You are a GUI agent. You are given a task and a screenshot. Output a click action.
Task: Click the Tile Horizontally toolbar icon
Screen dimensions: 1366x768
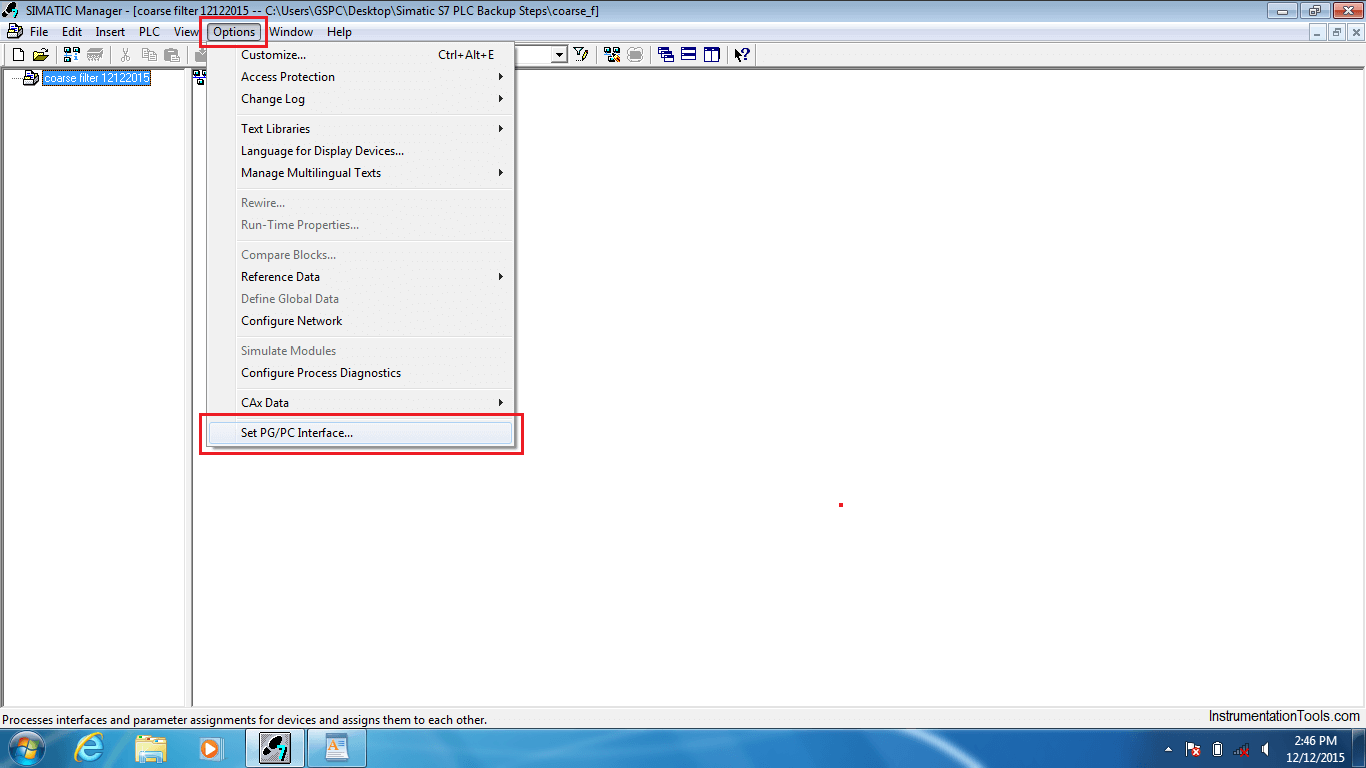point(689,55)
